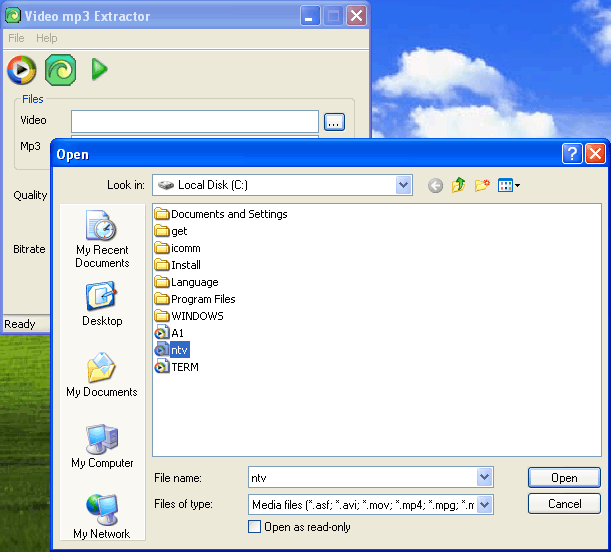Enable the Open as read-only checkbox
The height and width of the screenshot is (552, 611).
click(x=254, y=527)
